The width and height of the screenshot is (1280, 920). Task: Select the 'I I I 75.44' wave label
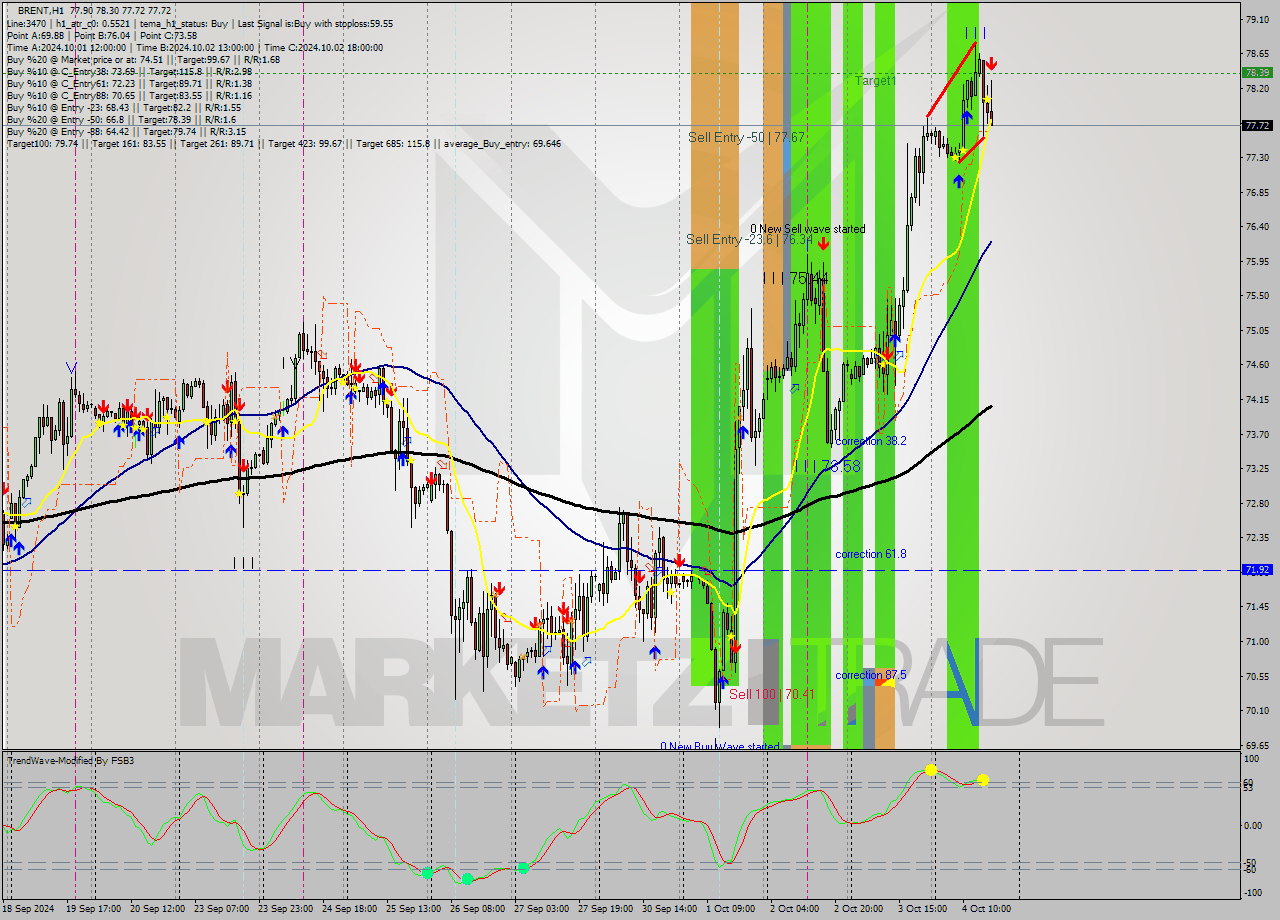coord(796,278)
